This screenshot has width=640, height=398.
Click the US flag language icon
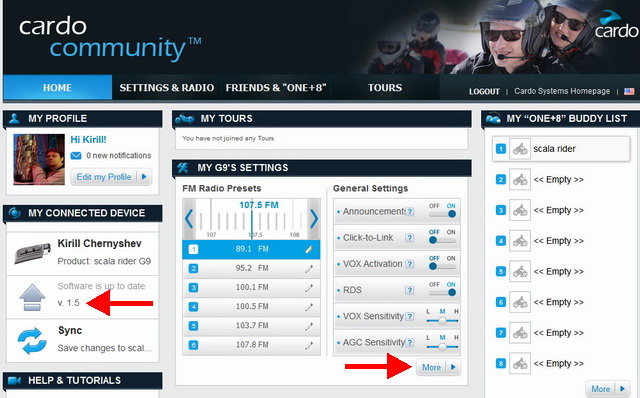(629, 91)
